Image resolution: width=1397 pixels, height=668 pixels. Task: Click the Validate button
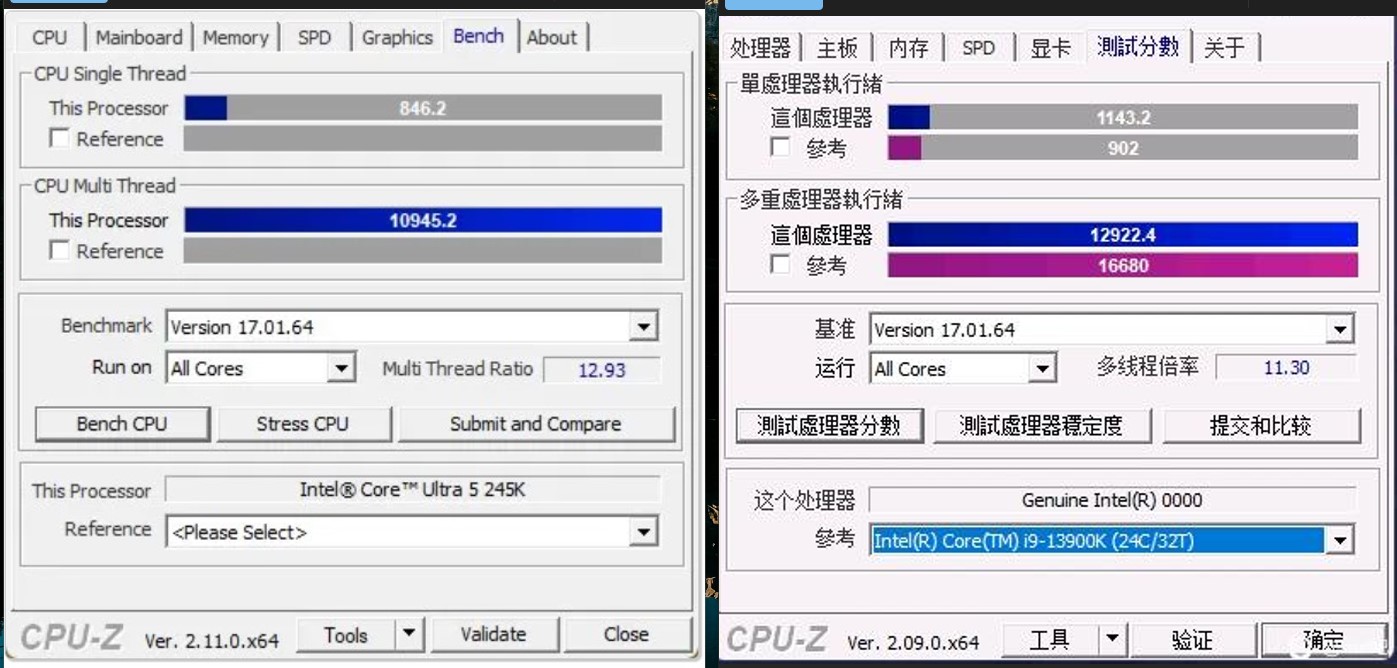click(x=493, y=634)
